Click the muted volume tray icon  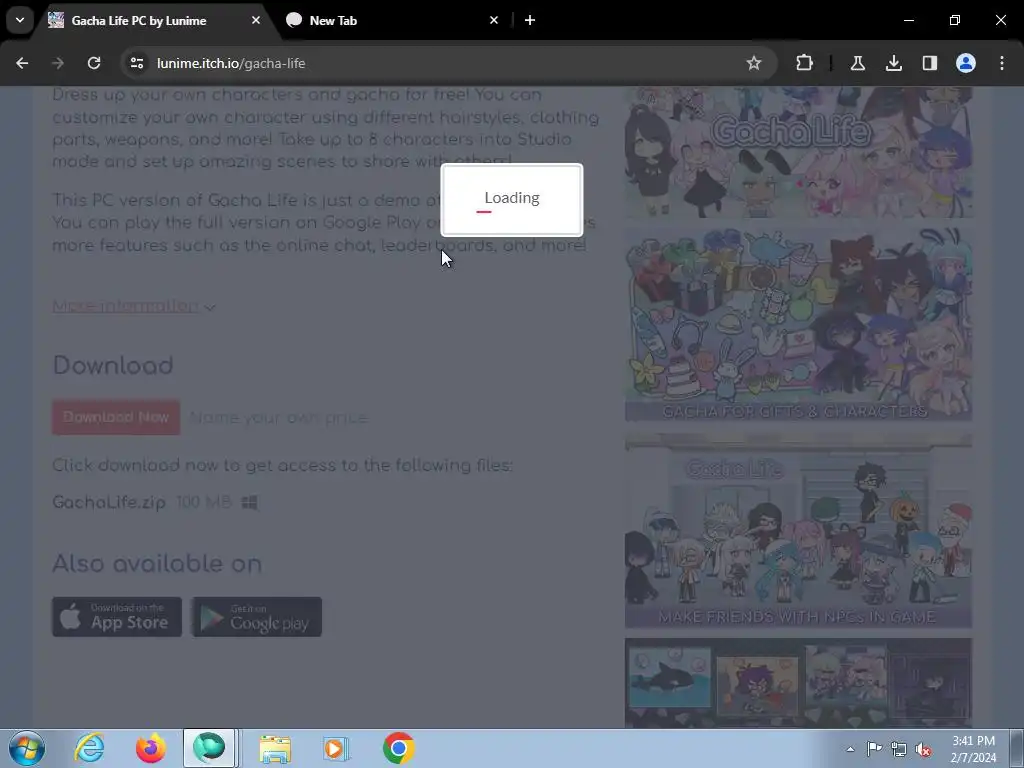click(x=923, y=749)
